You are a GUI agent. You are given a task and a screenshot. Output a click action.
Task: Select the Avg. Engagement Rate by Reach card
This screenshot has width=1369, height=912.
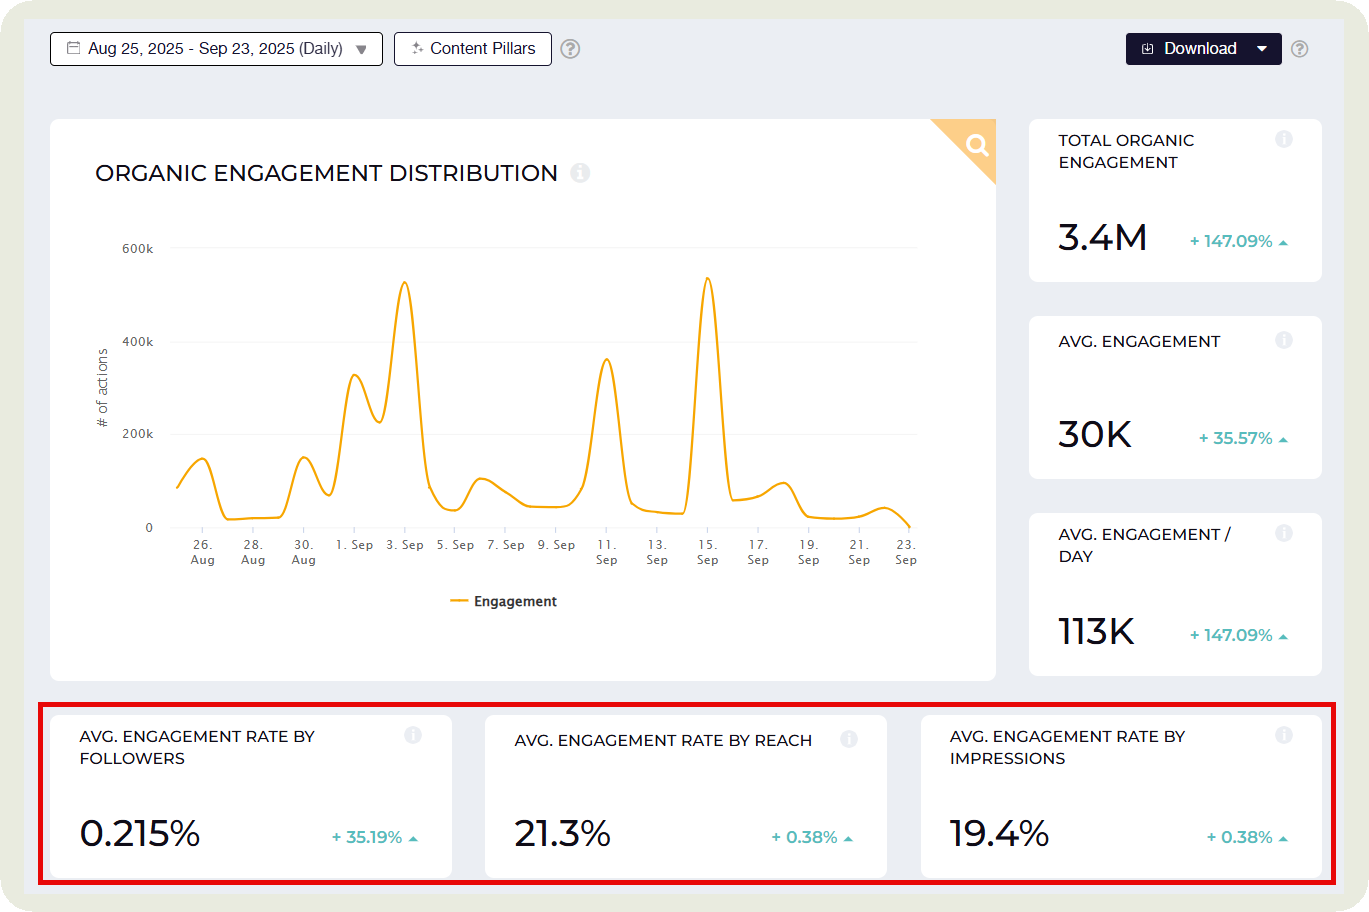[685, 797]
